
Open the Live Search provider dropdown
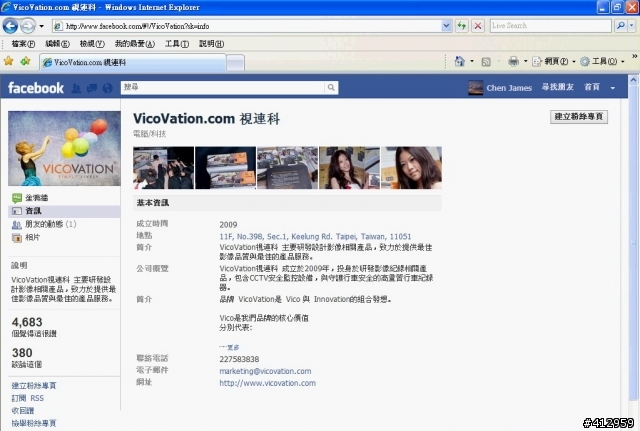(x=631, y=26)
